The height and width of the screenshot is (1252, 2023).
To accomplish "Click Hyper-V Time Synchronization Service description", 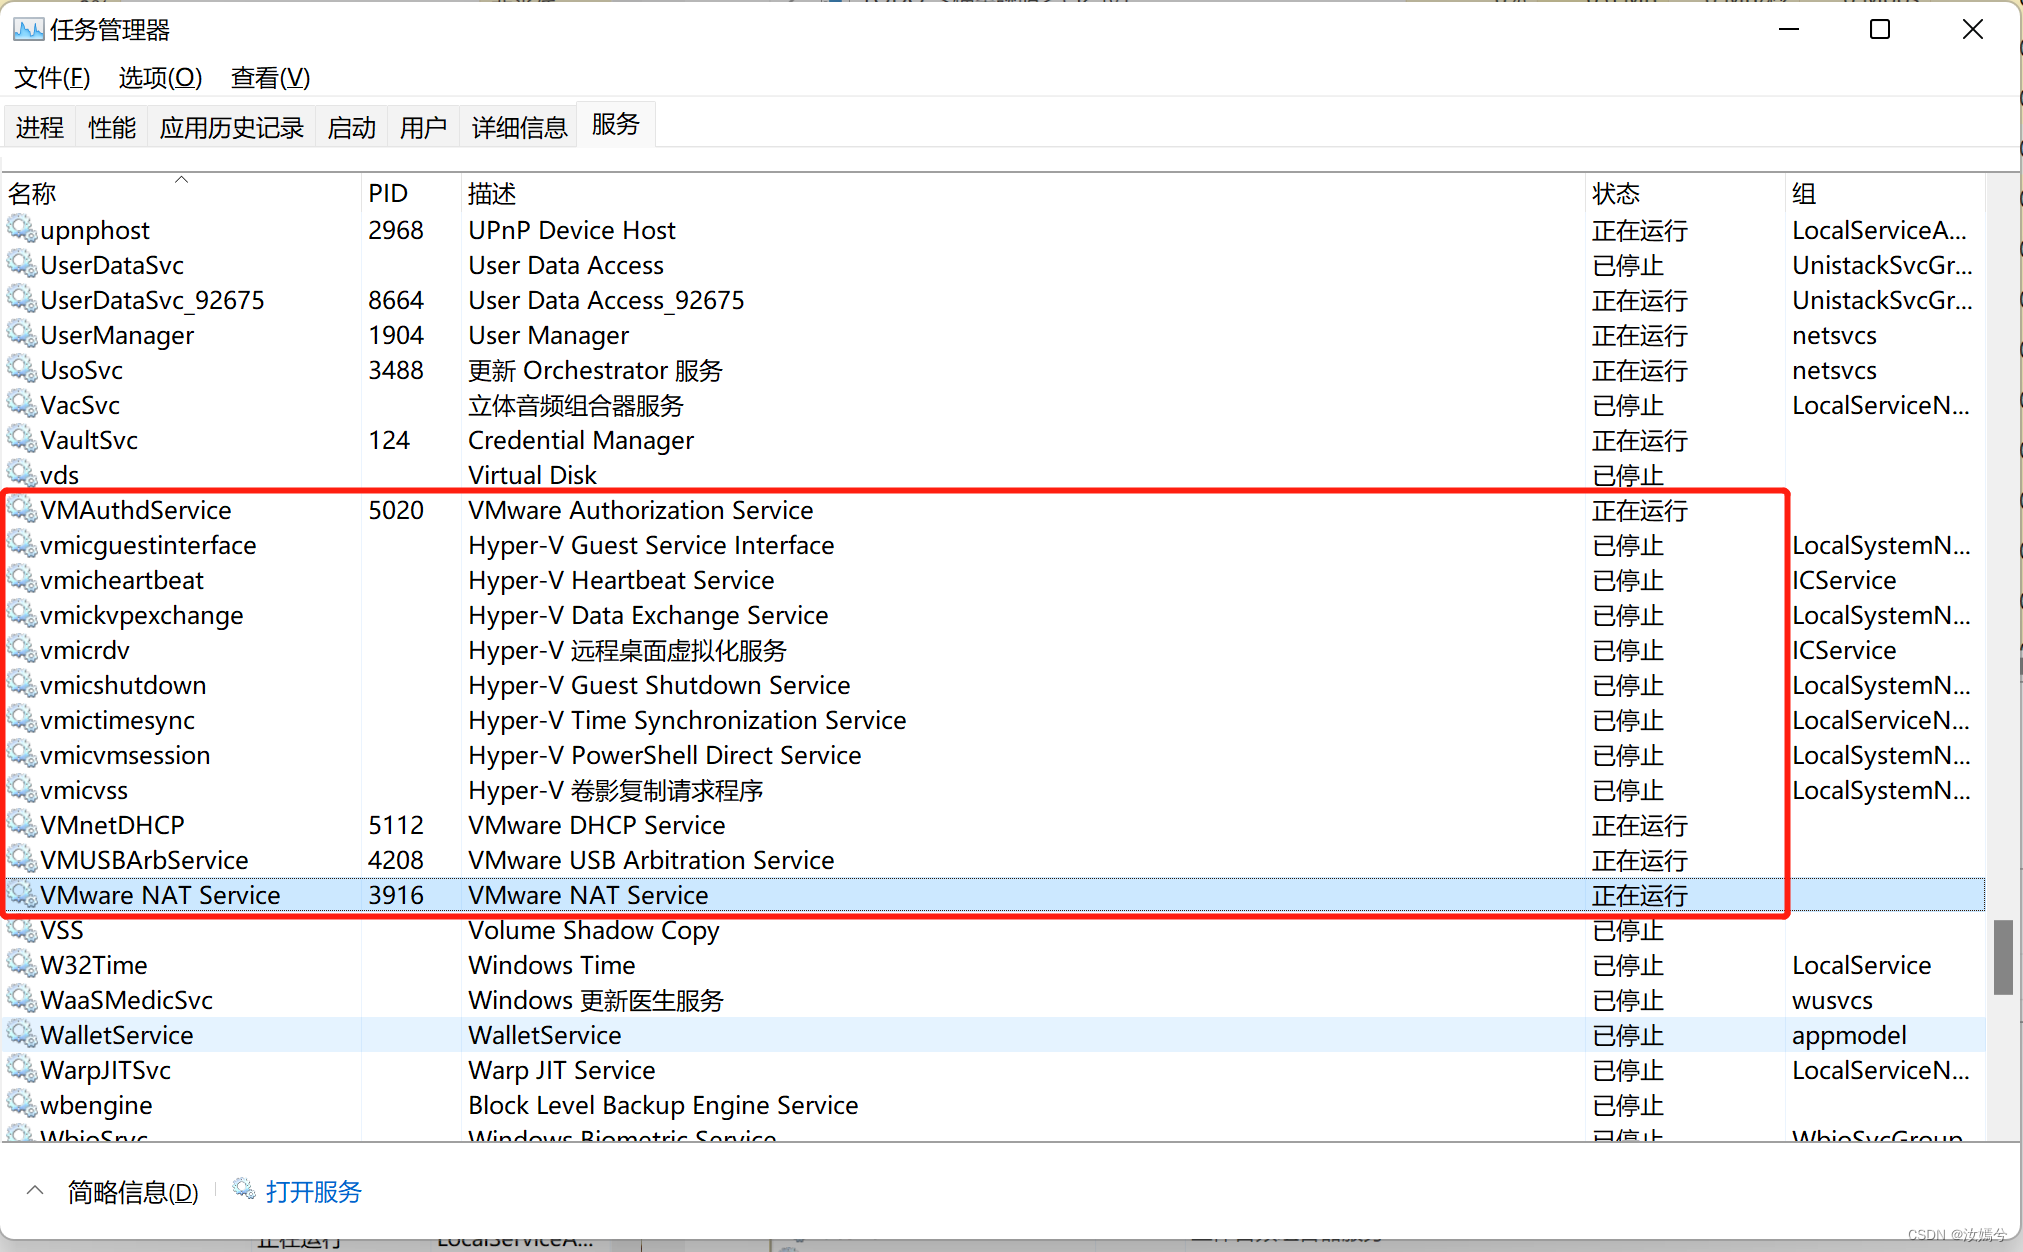I will (687, 720).
